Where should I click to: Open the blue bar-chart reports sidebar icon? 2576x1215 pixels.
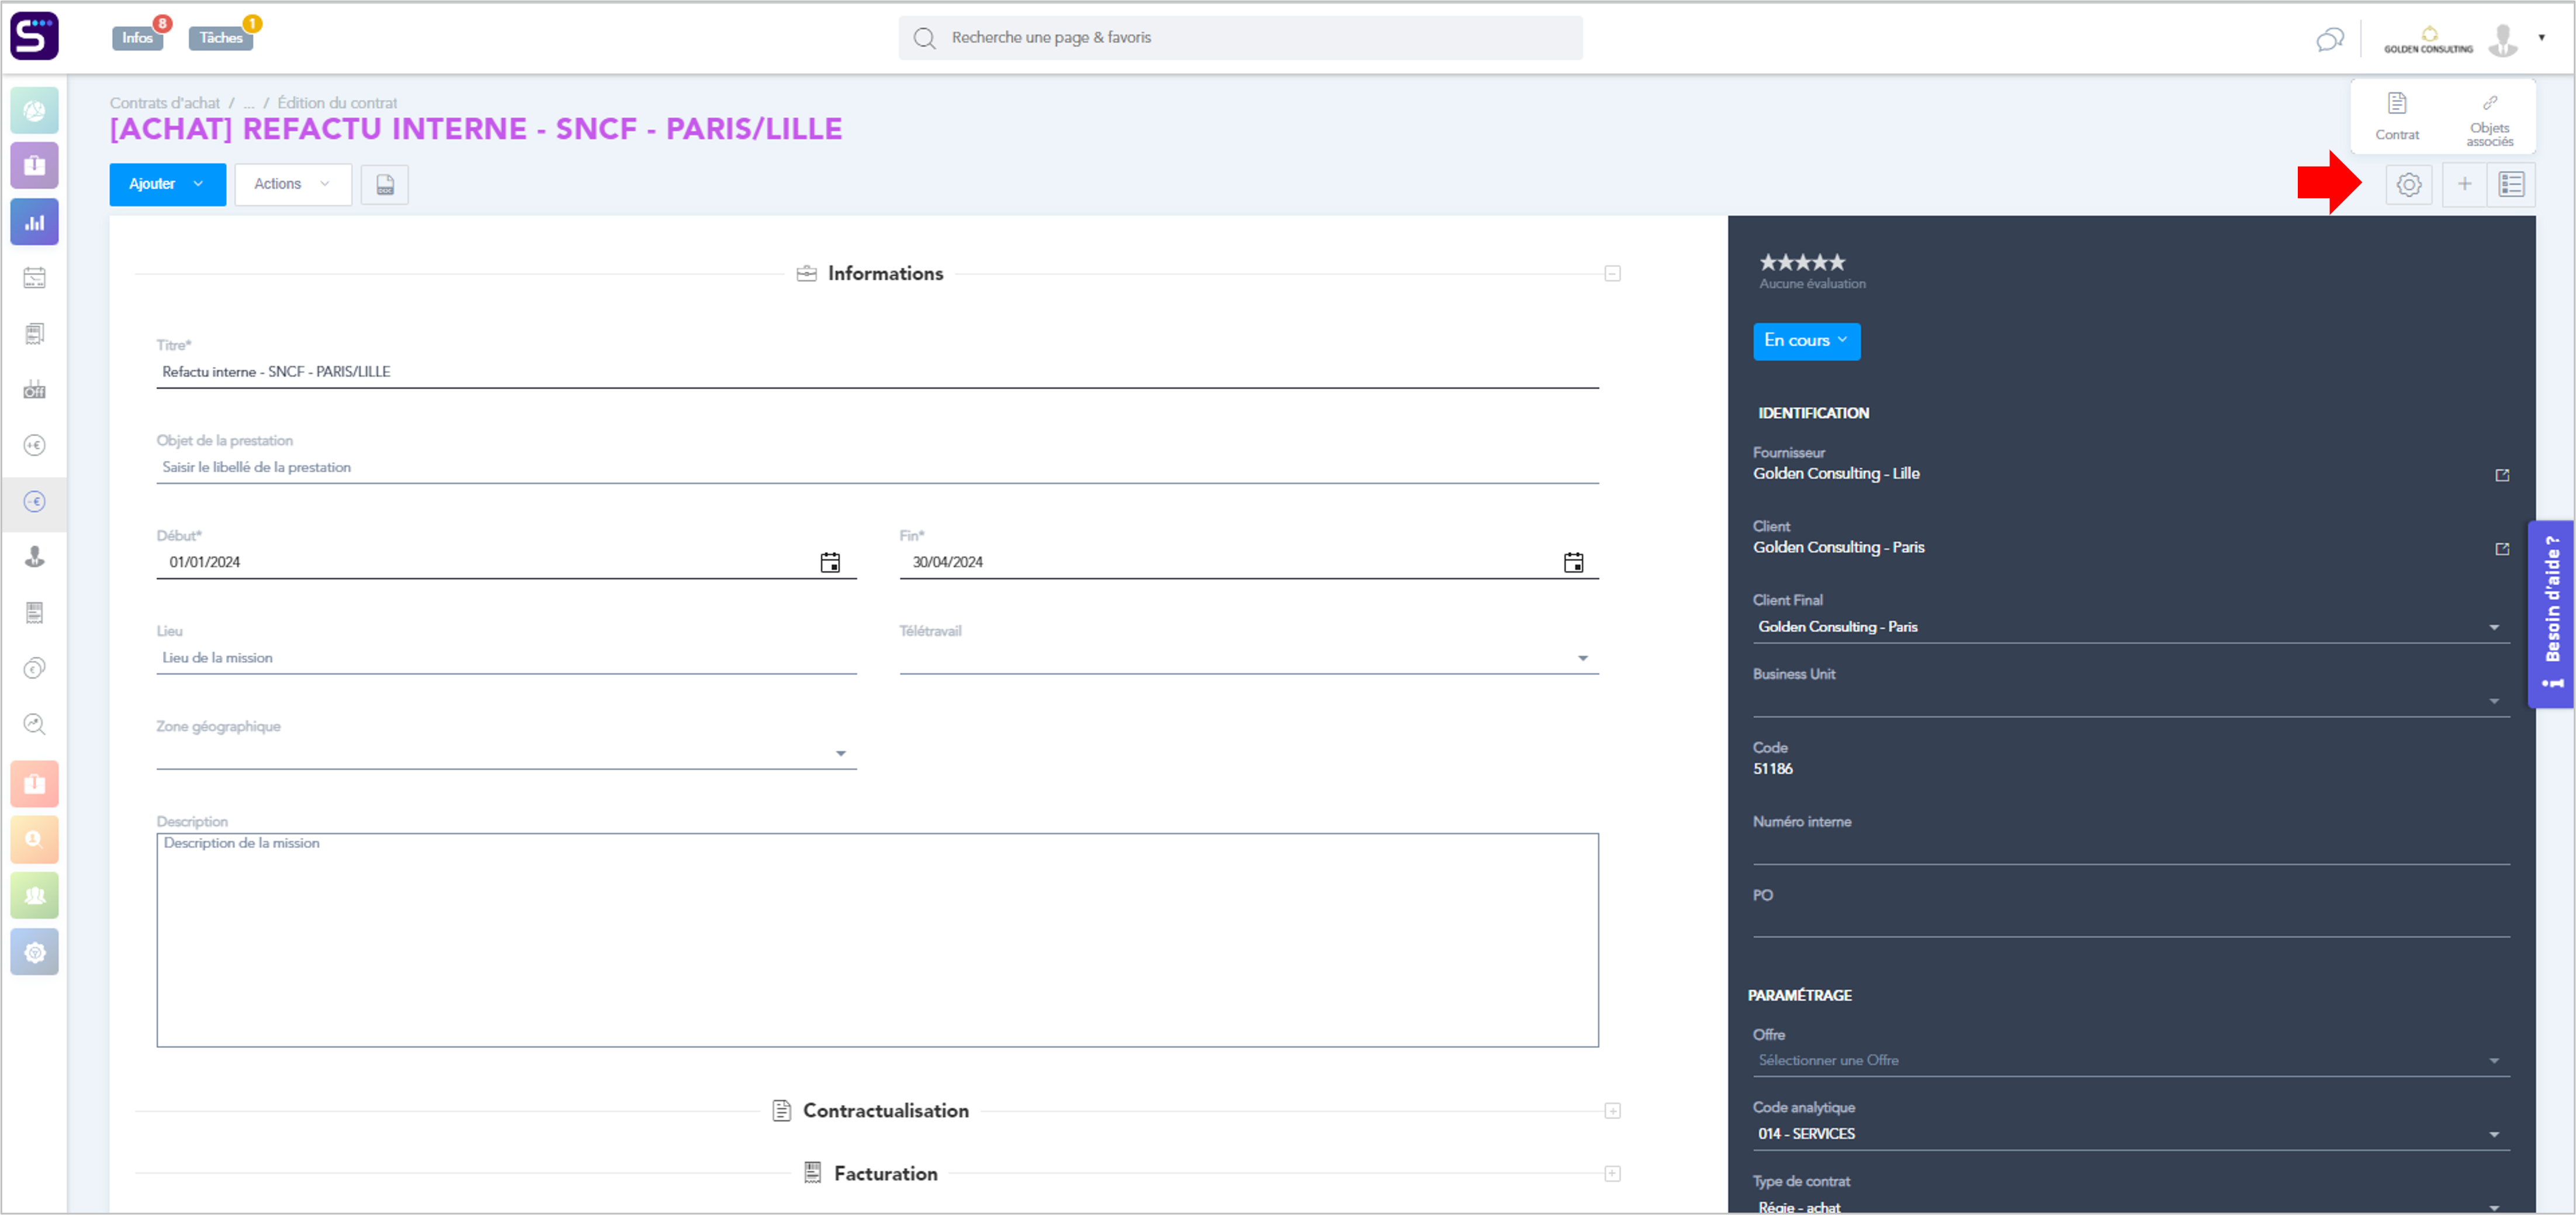[x=34, y=222]
